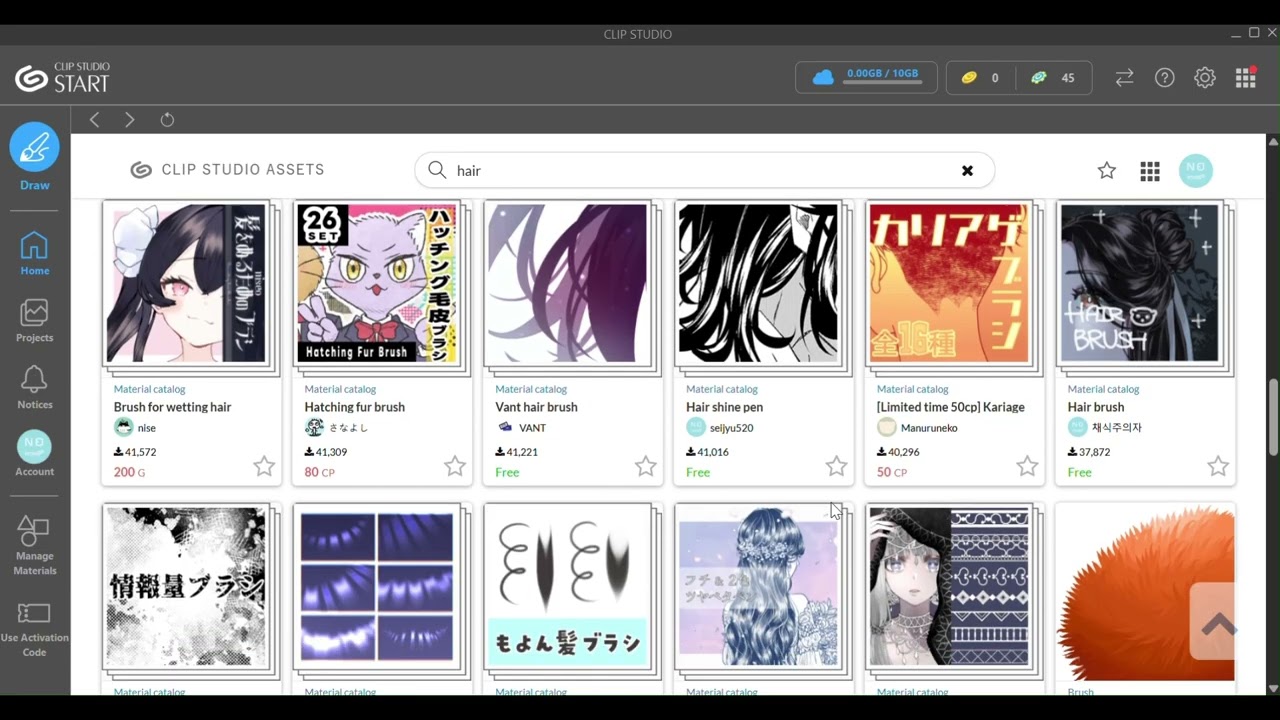
Task: Open author さなよし profile
Action: pyautogui.click(x=336, y=428)
